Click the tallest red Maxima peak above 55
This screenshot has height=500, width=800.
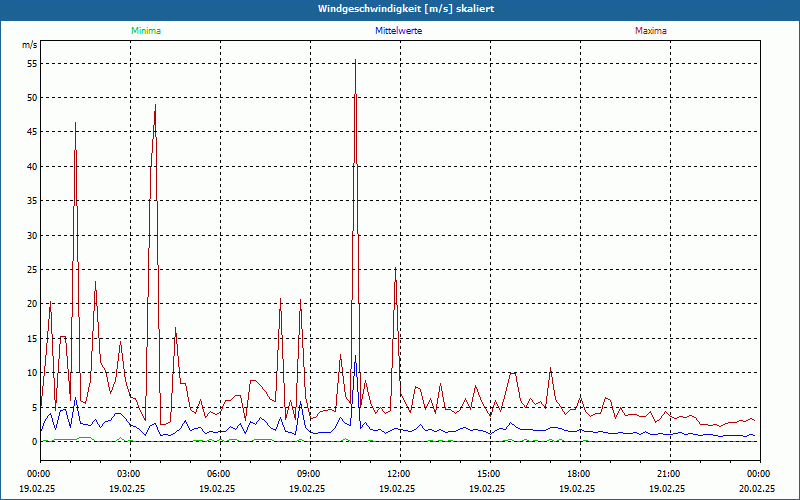pos(355,60)
